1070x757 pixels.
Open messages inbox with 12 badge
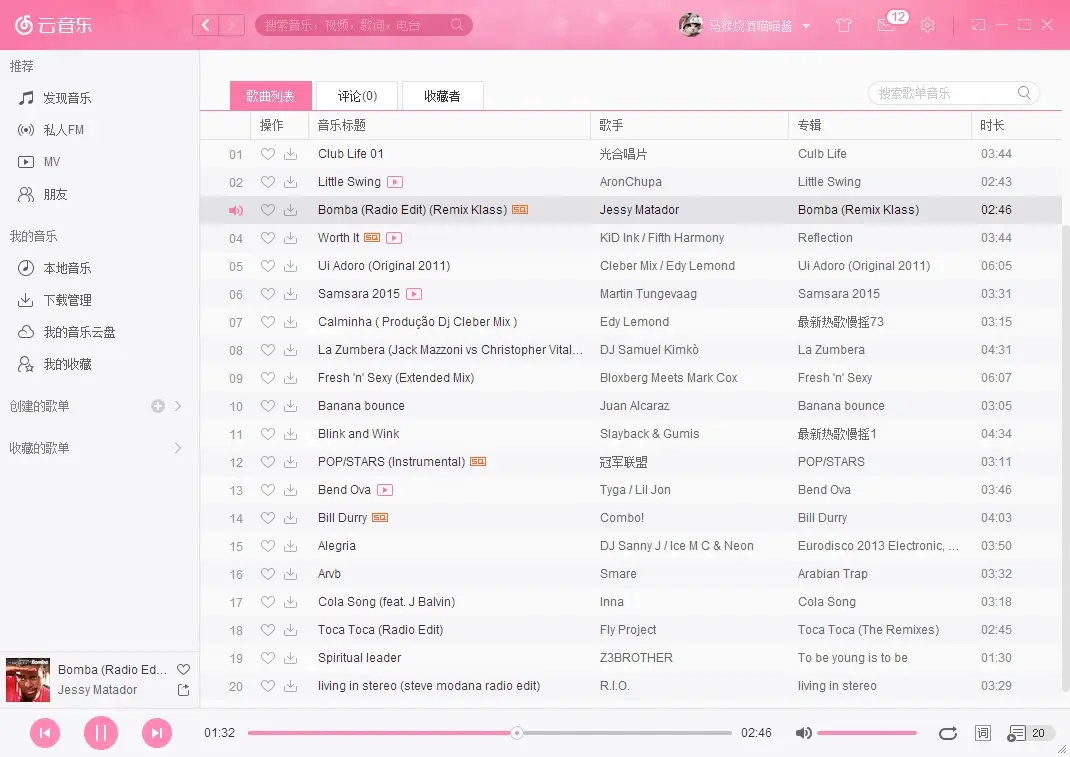[x=886, y=25]
